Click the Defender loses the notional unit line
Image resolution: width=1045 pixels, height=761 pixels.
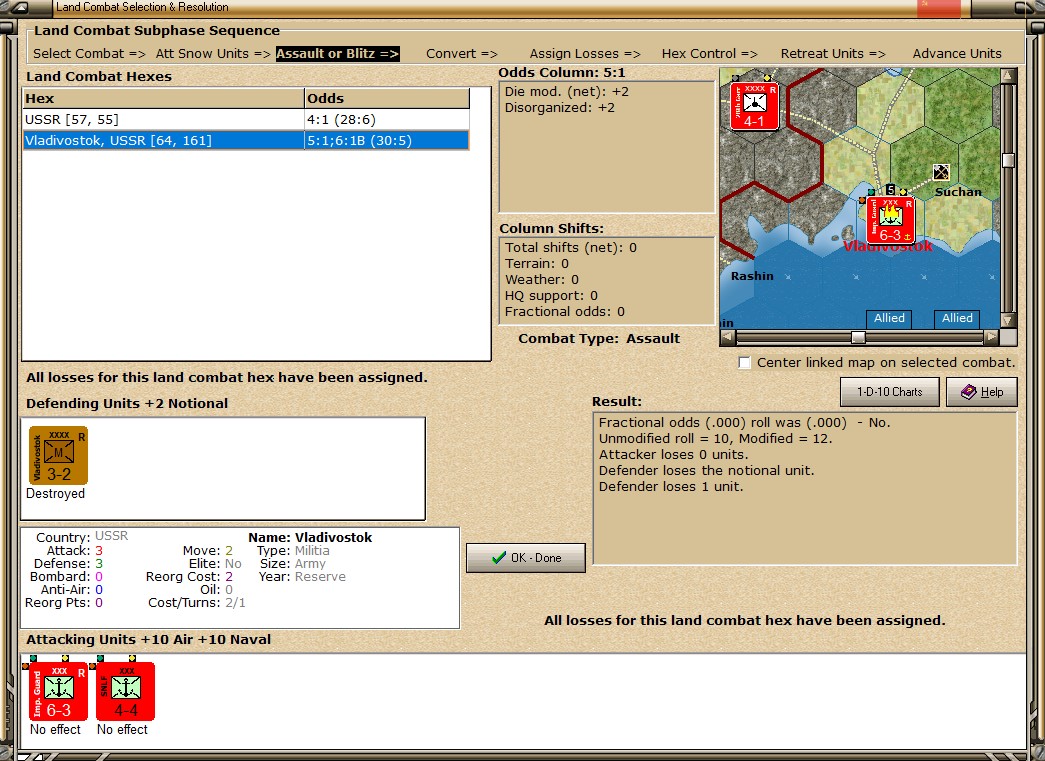[x=706, y=470]
